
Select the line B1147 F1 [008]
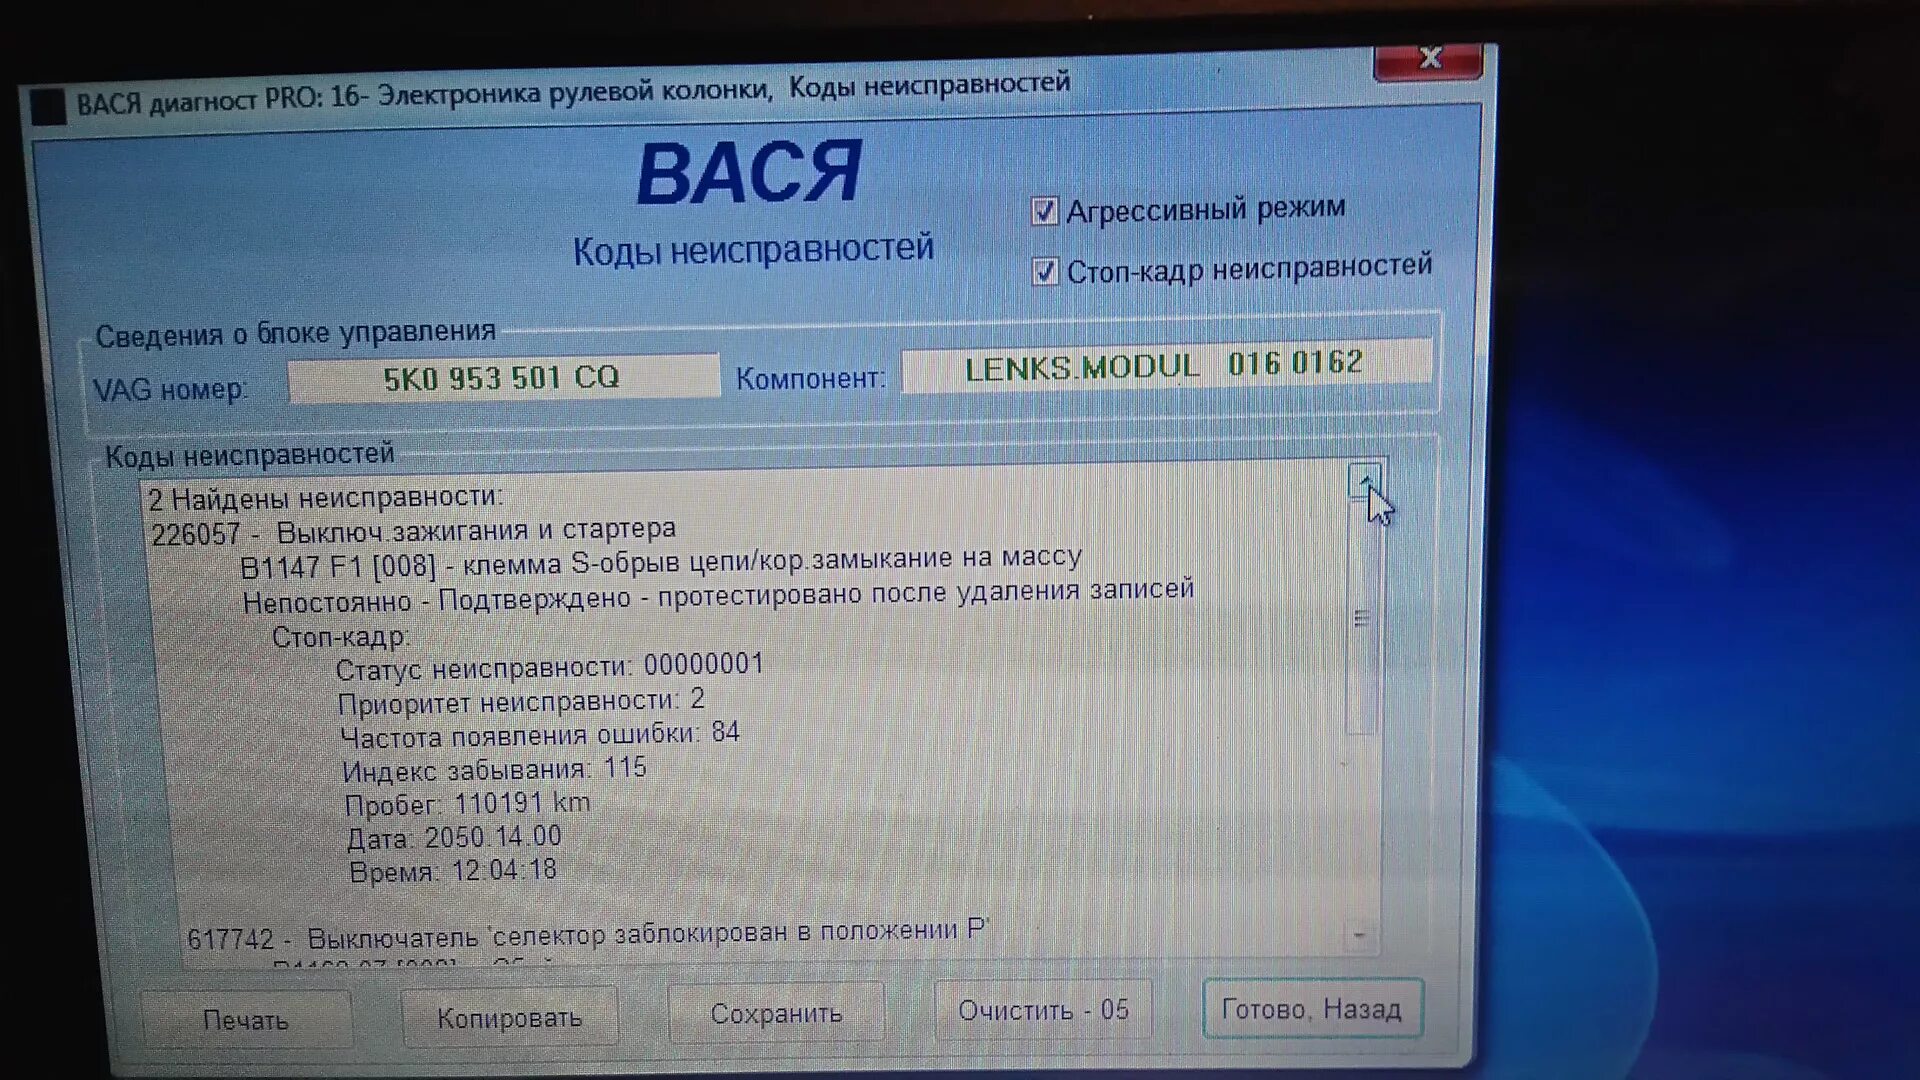click(660, 561)
